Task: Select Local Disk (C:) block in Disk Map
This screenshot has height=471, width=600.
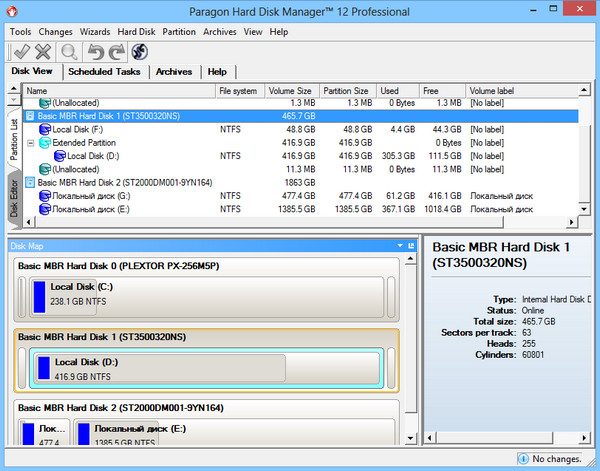Action: [207, 297]
